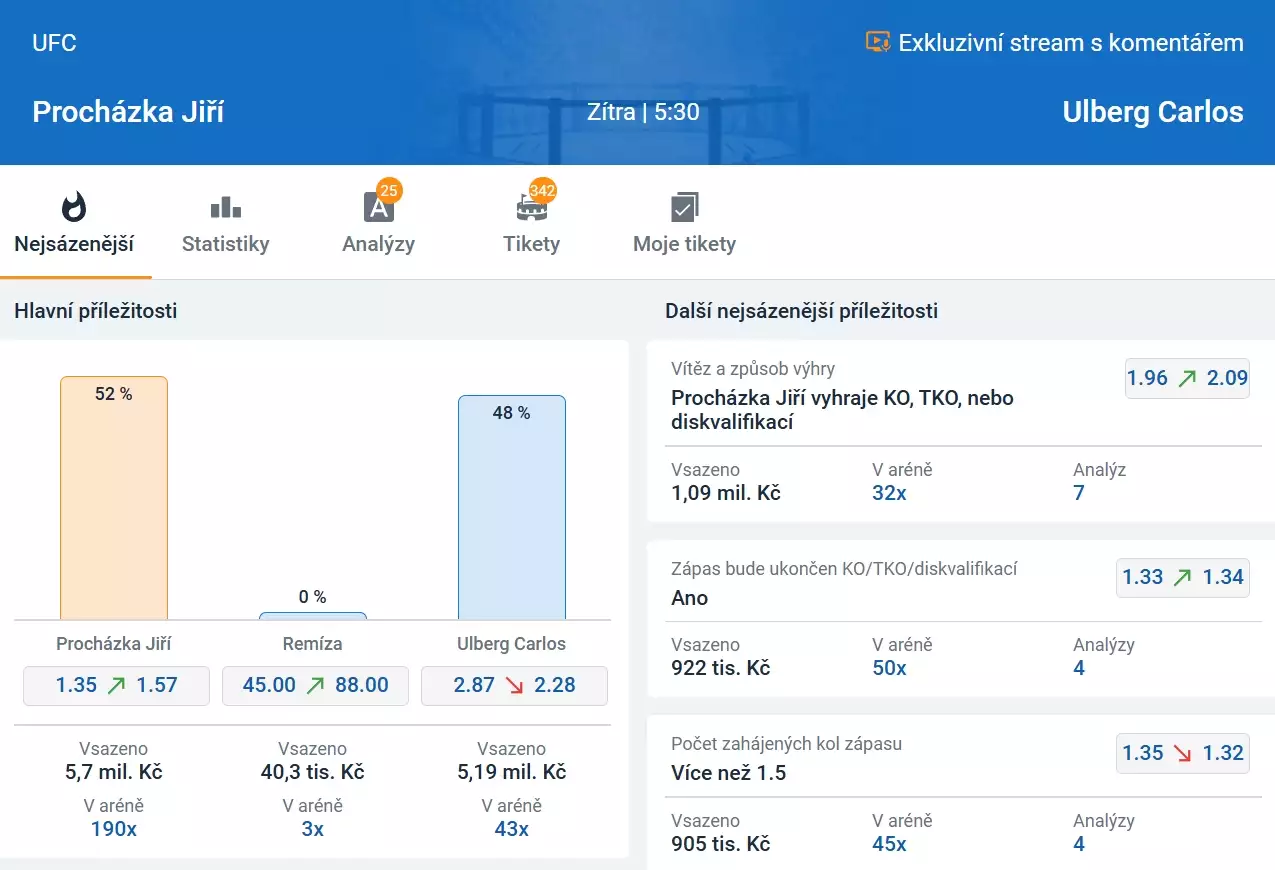Select Procházka Jiří odds 1.57
Screen dimensions: 1275x870
click(116, 685)
